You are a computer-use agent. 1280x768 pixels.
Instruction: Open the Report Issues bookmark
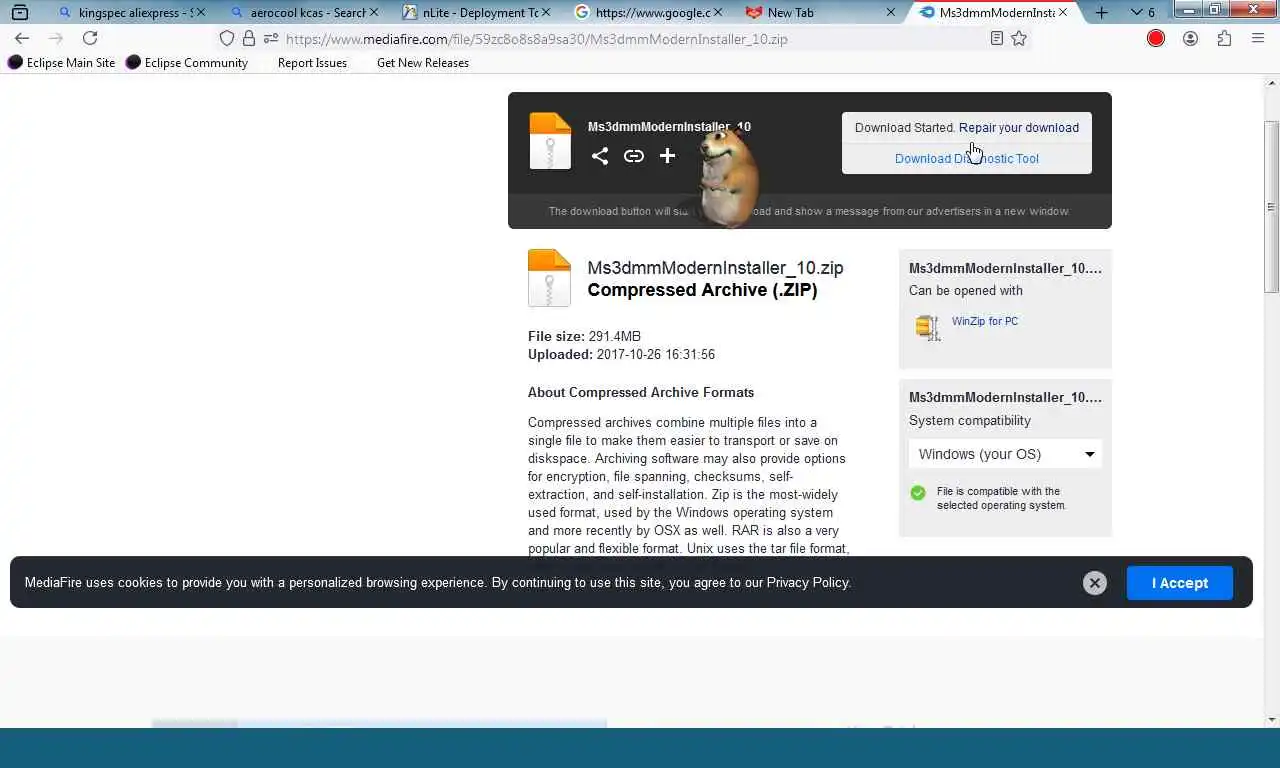[x=312, y=62]
